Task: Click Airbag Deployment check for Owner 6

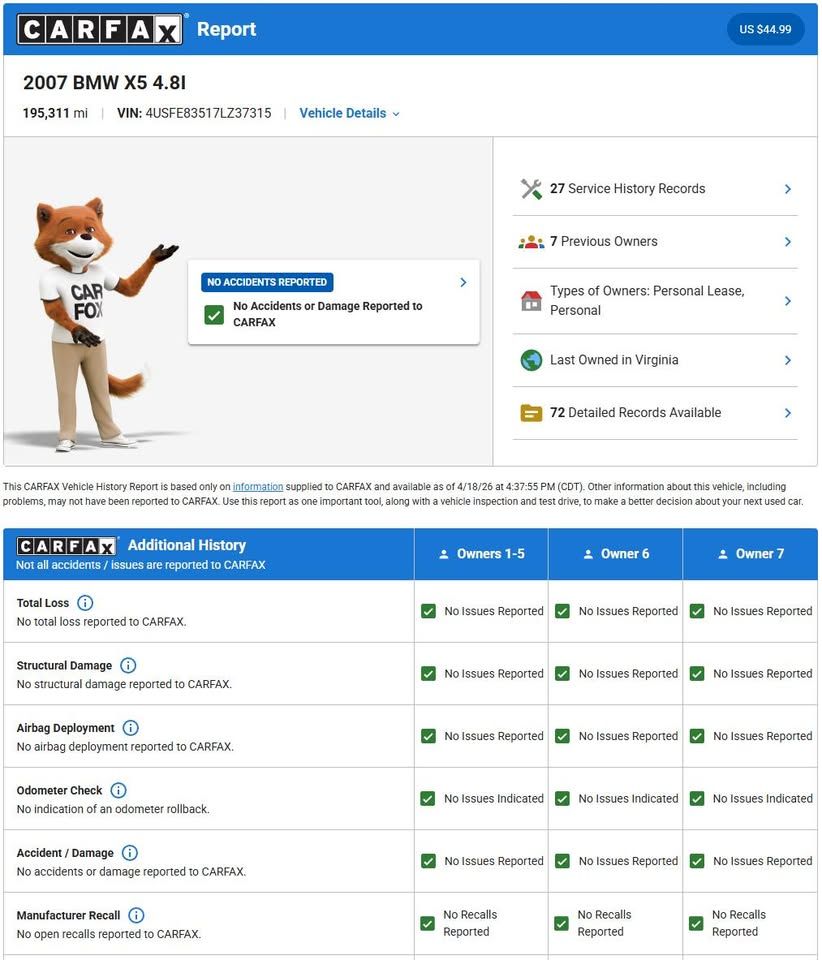Action: (562, 736)
